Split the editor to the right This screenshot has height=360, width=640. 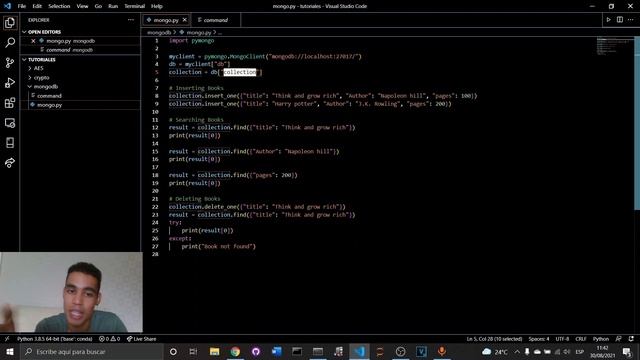(620, 20)
